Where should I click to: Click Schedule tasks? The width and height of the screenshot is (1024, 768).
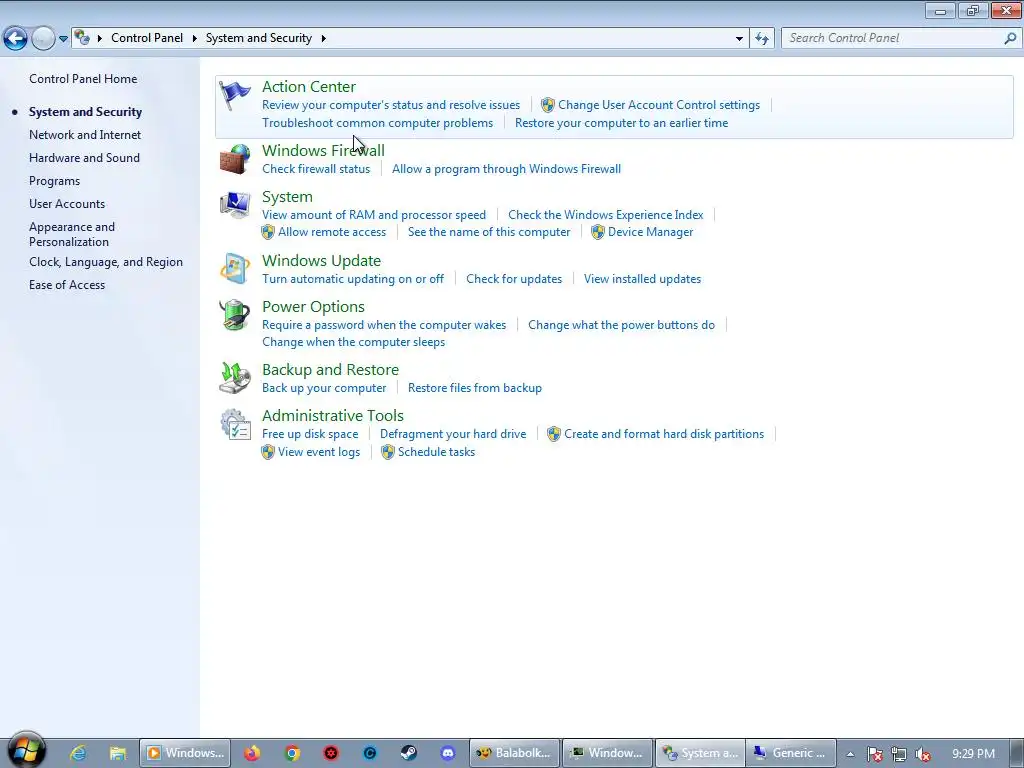(436, 452)
